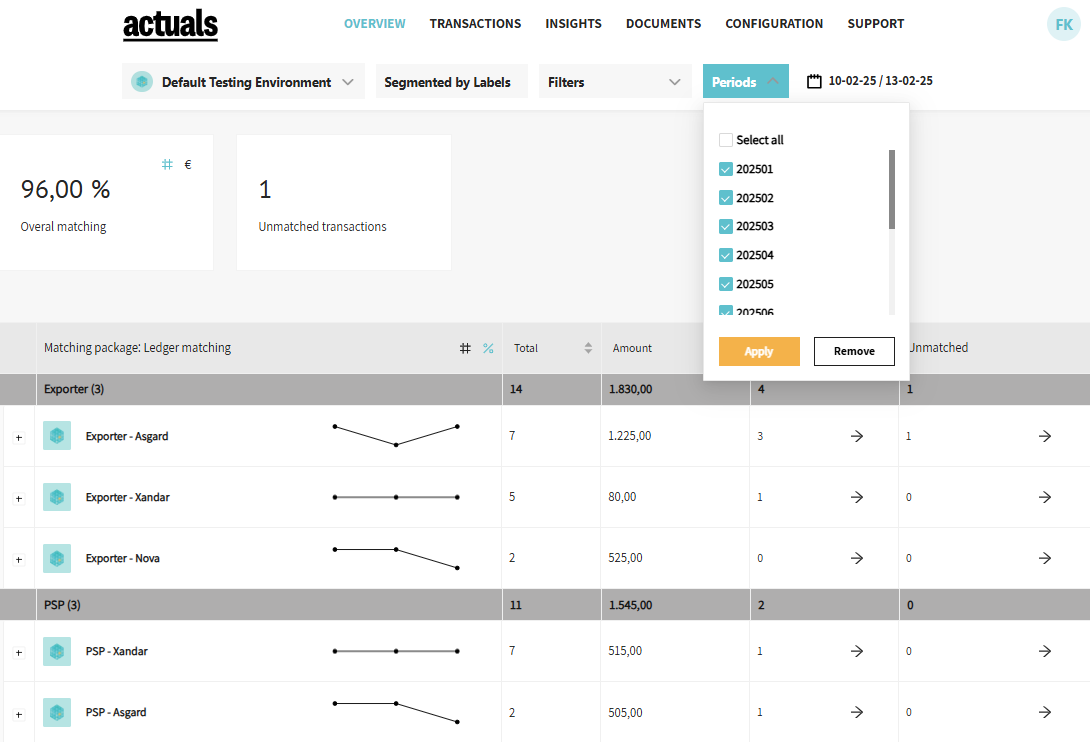This screenshot has height=742, width=1090.
Task: Click the PSP - Xandar label
Action: coord(117,652)
